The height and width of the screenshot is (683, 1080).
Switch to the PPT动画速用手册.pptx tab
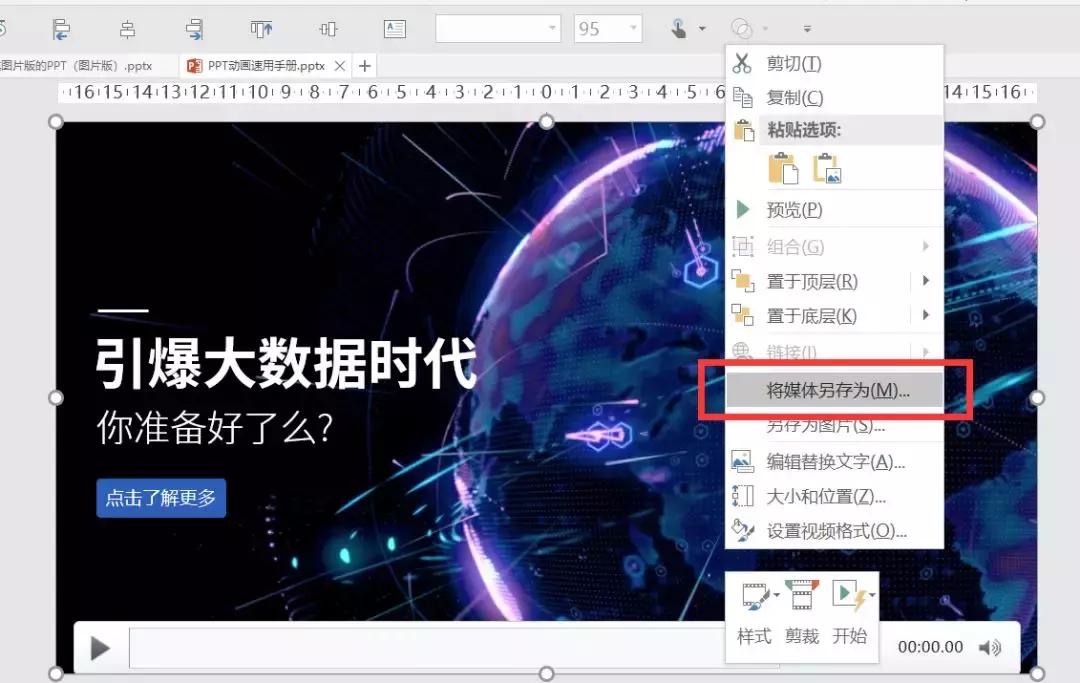[265, 64]
